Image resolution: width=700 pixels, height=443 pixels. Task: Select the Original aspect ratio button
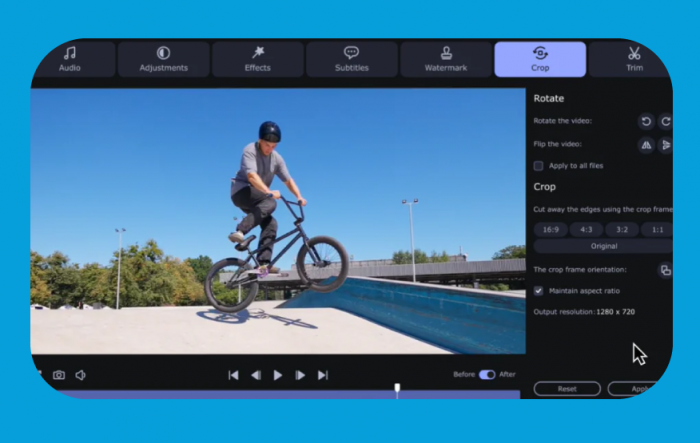604,246
